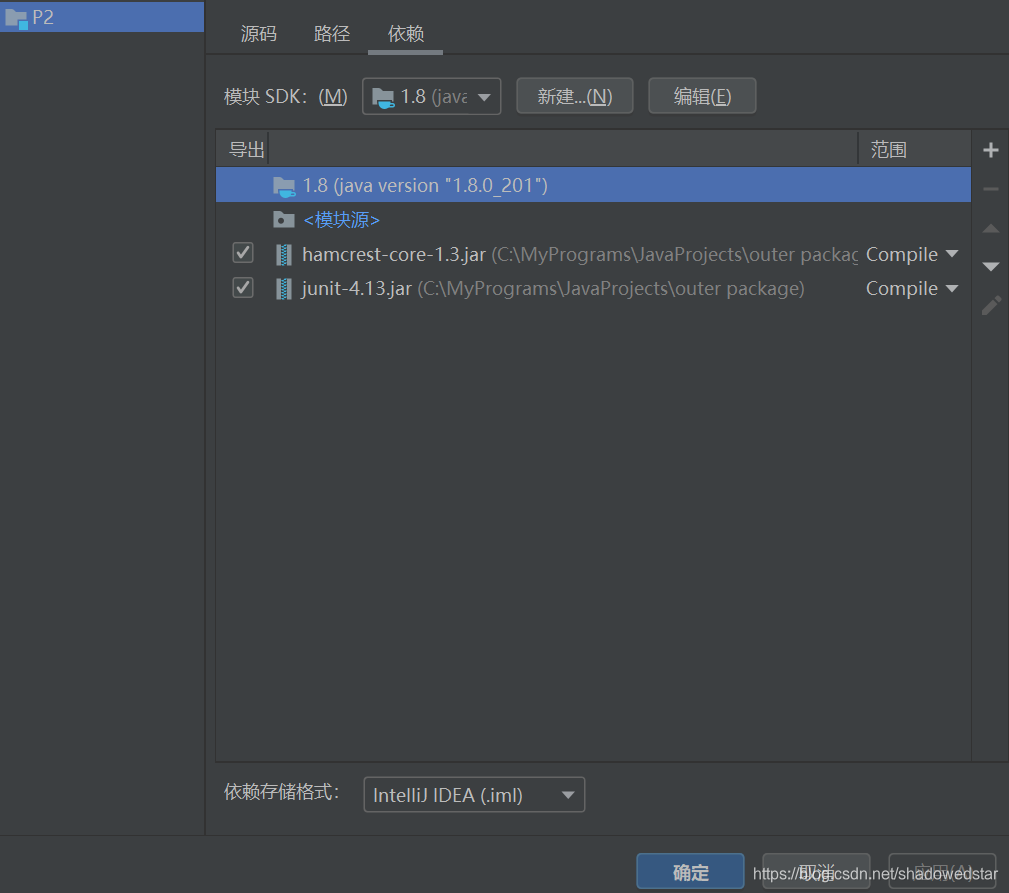Viewport: 1009px width, 893px height.
Task: Open the module SDK 1.8 dropdown
Action: (x=431, y=97)
